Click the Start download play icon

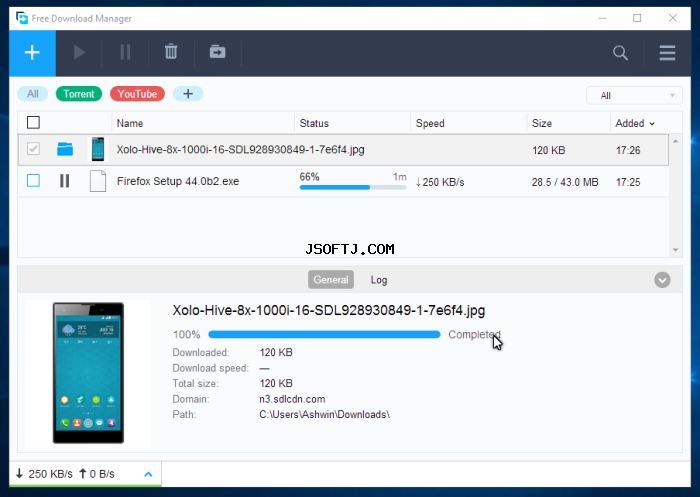pos(79,53)
